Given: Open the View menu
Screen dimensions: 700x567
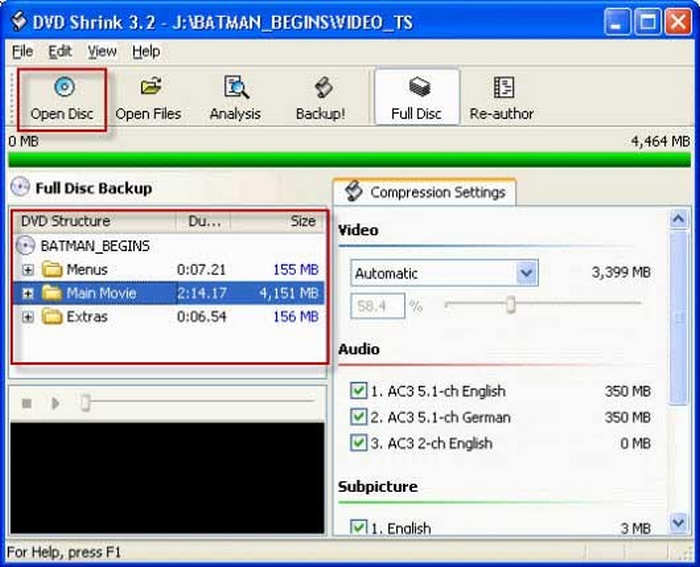Looking at the screenshot, I should [101, 51].
